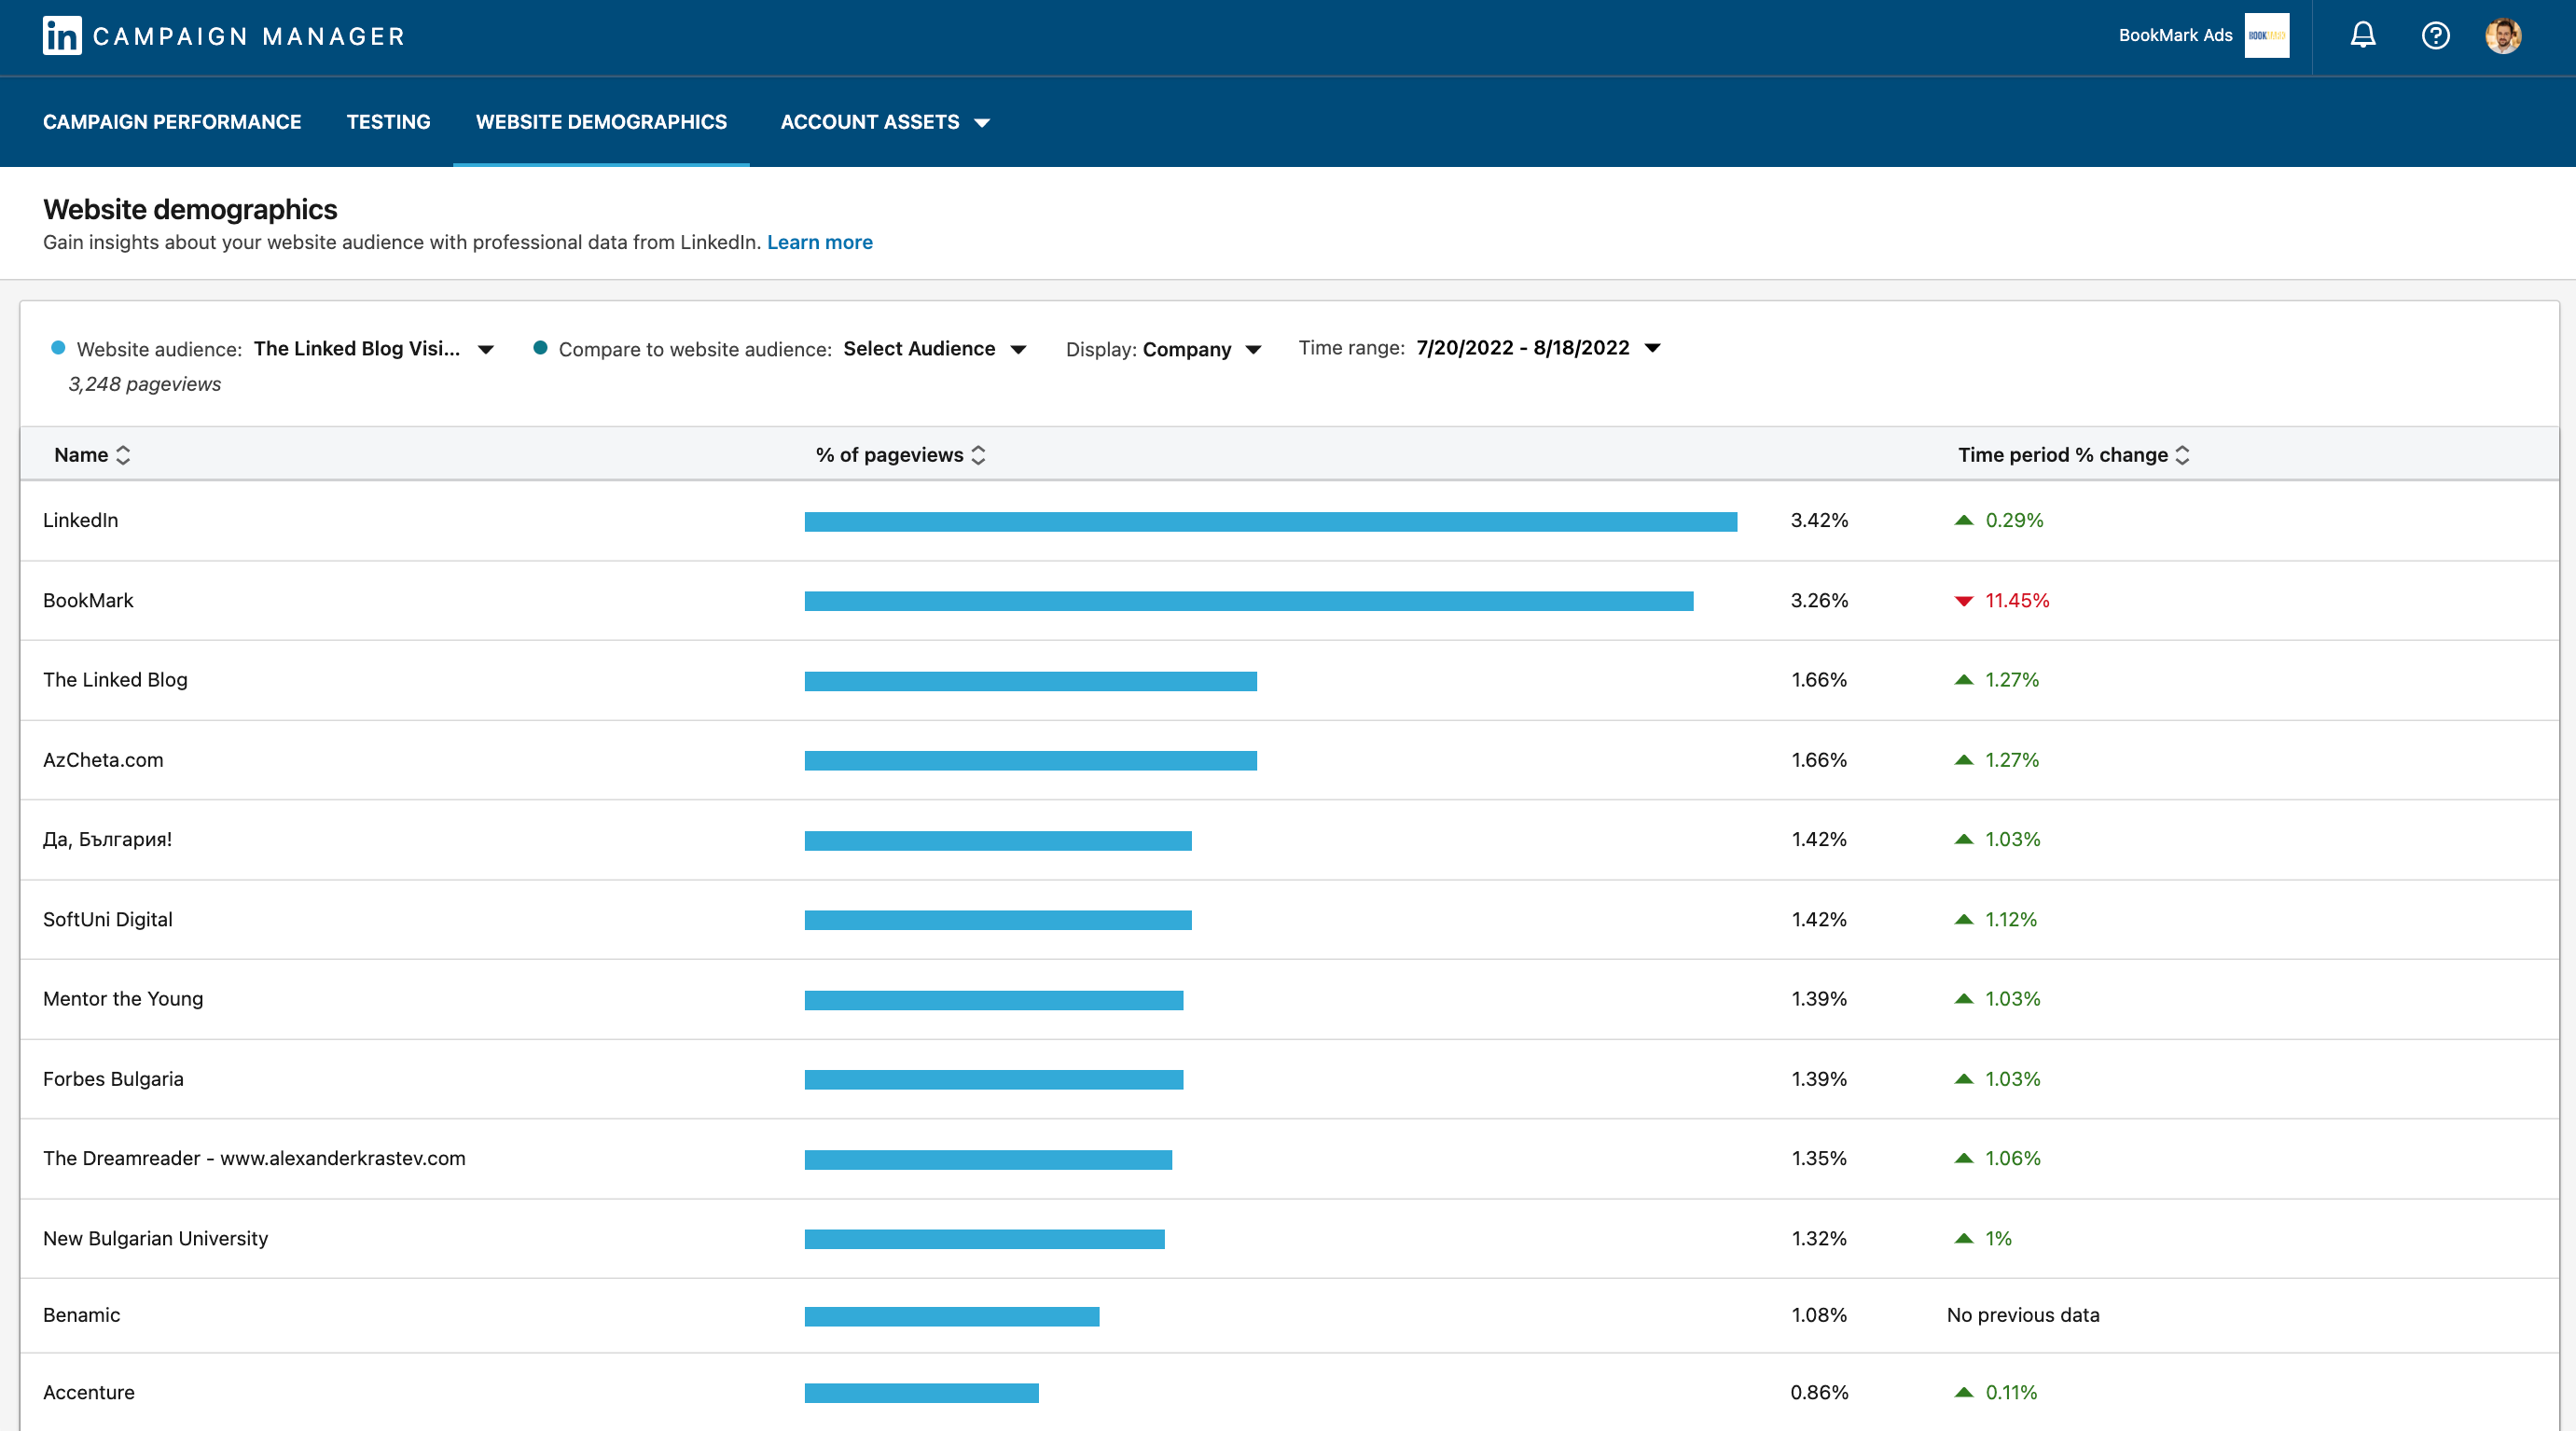Select the Website Demographics tab

(601, 122)
